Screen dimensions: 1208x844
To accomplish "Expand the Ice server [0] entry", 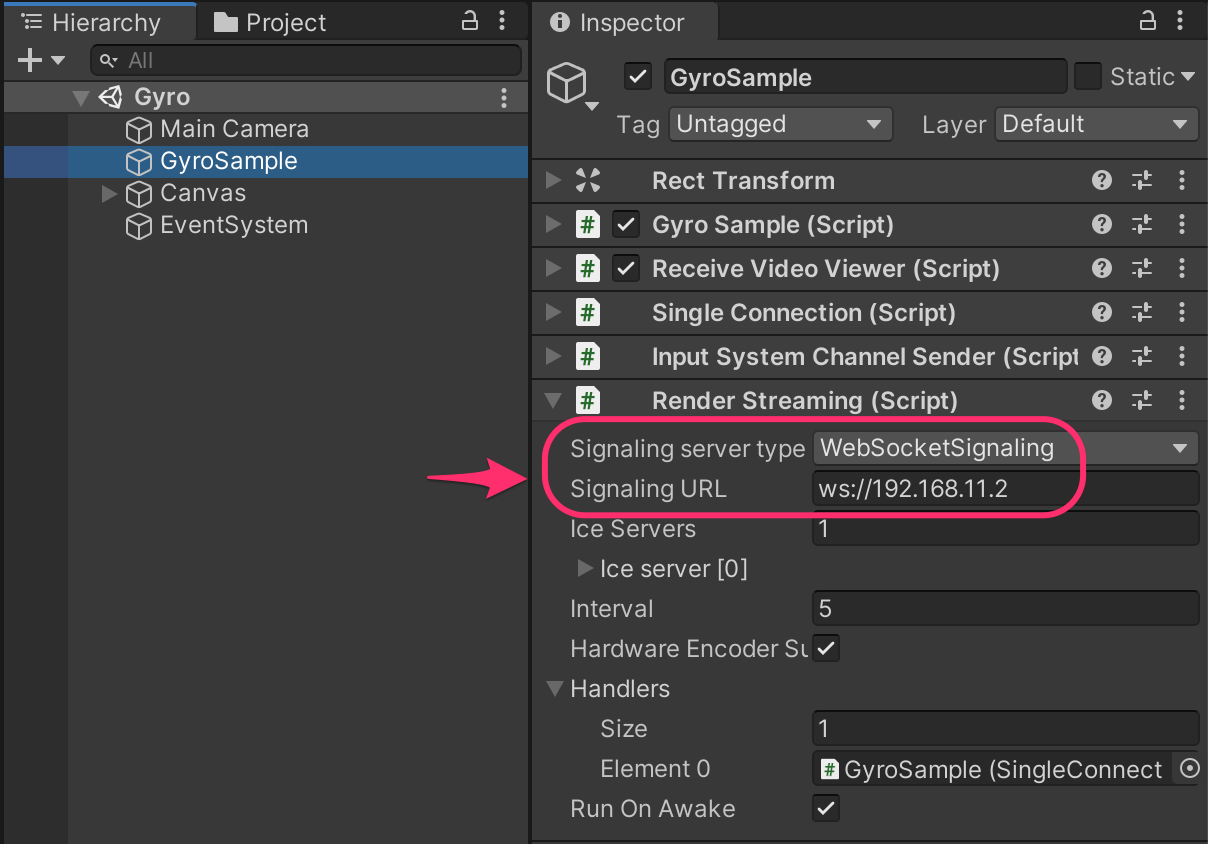I will click(x=585, y=568).
